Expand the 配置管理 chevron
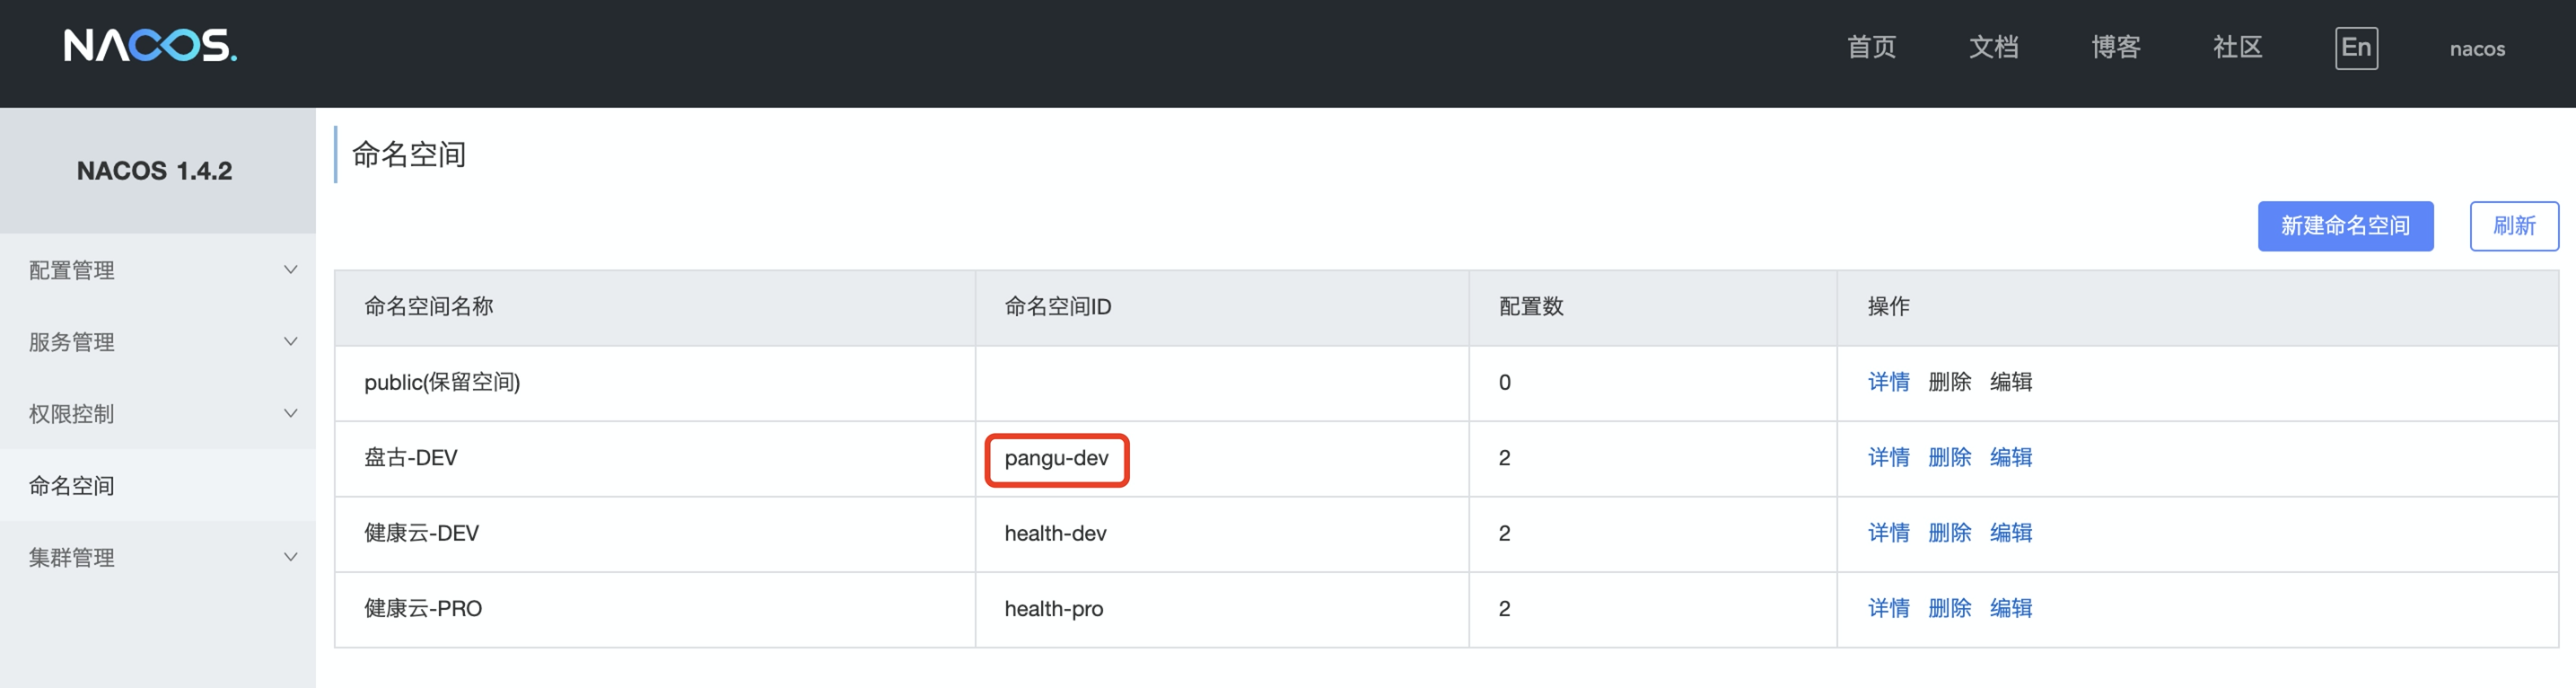The height and width of the screenshot is (688, 2576). click(x=290, y=270)
